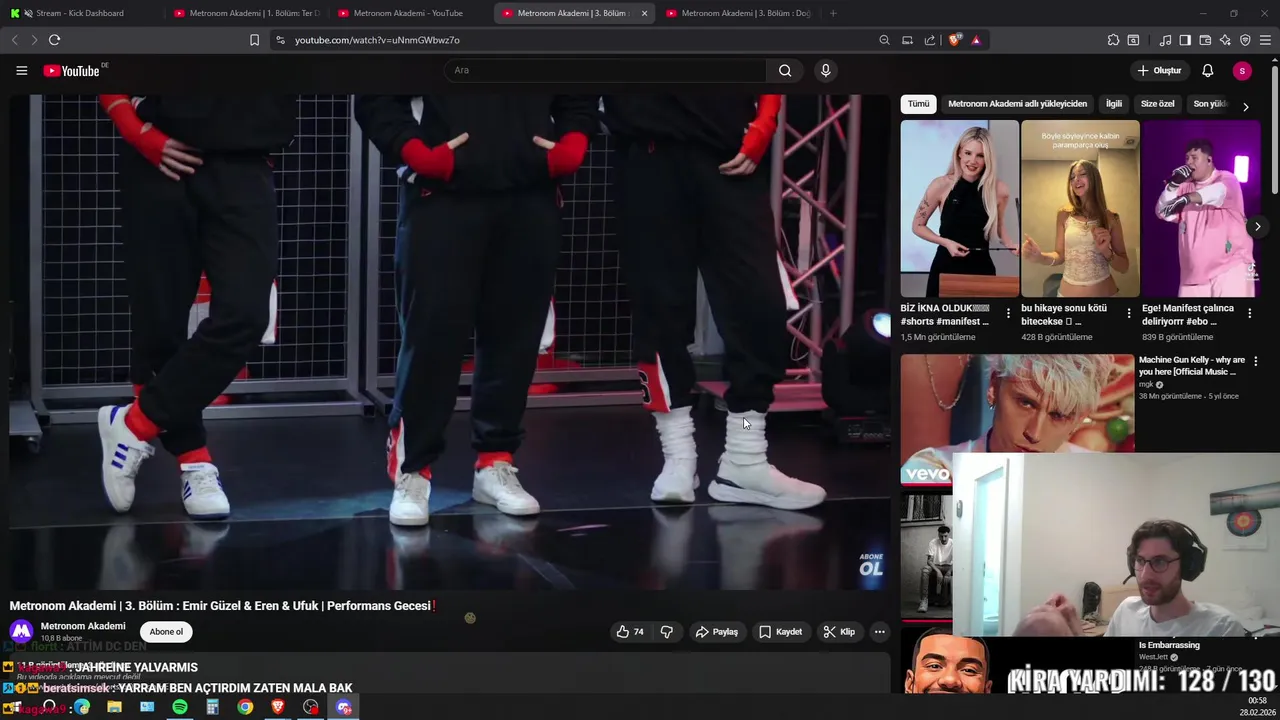Open the YouTube hamburger guide menu
Viewport: 1280px width, 720px height.
click(x=21, y=70)
